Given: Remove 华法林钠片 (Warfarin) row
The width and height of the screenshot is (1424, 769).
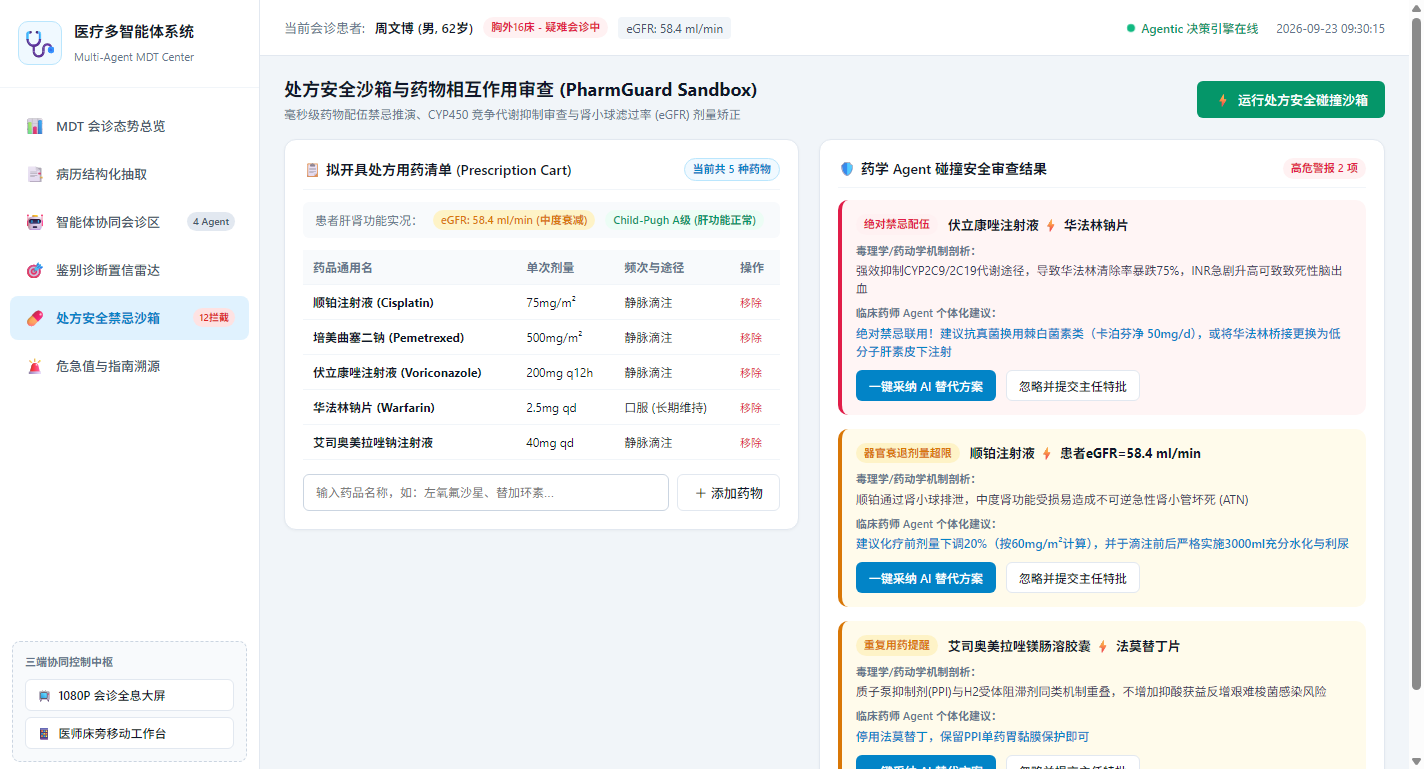Looking at the screenshot, I should 751,408.
